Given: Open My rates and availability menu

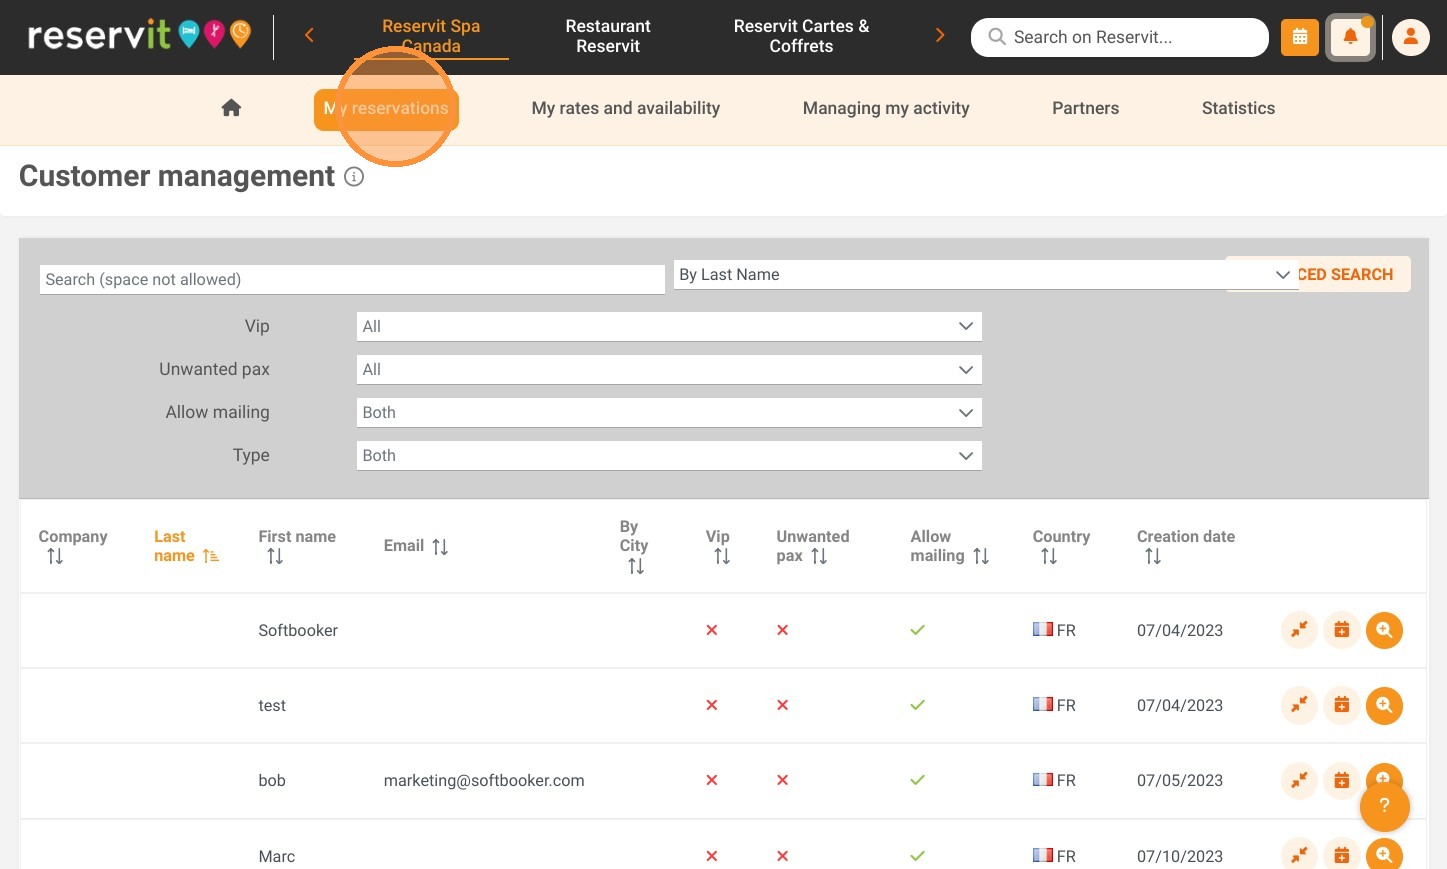Looking at the screenshot, I should coord(626,108).
